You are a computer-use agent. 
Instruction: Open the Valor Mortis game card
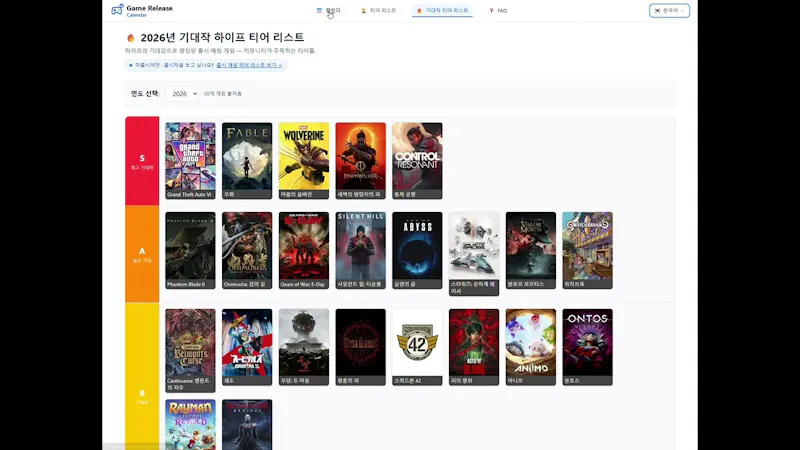point(531,251)
